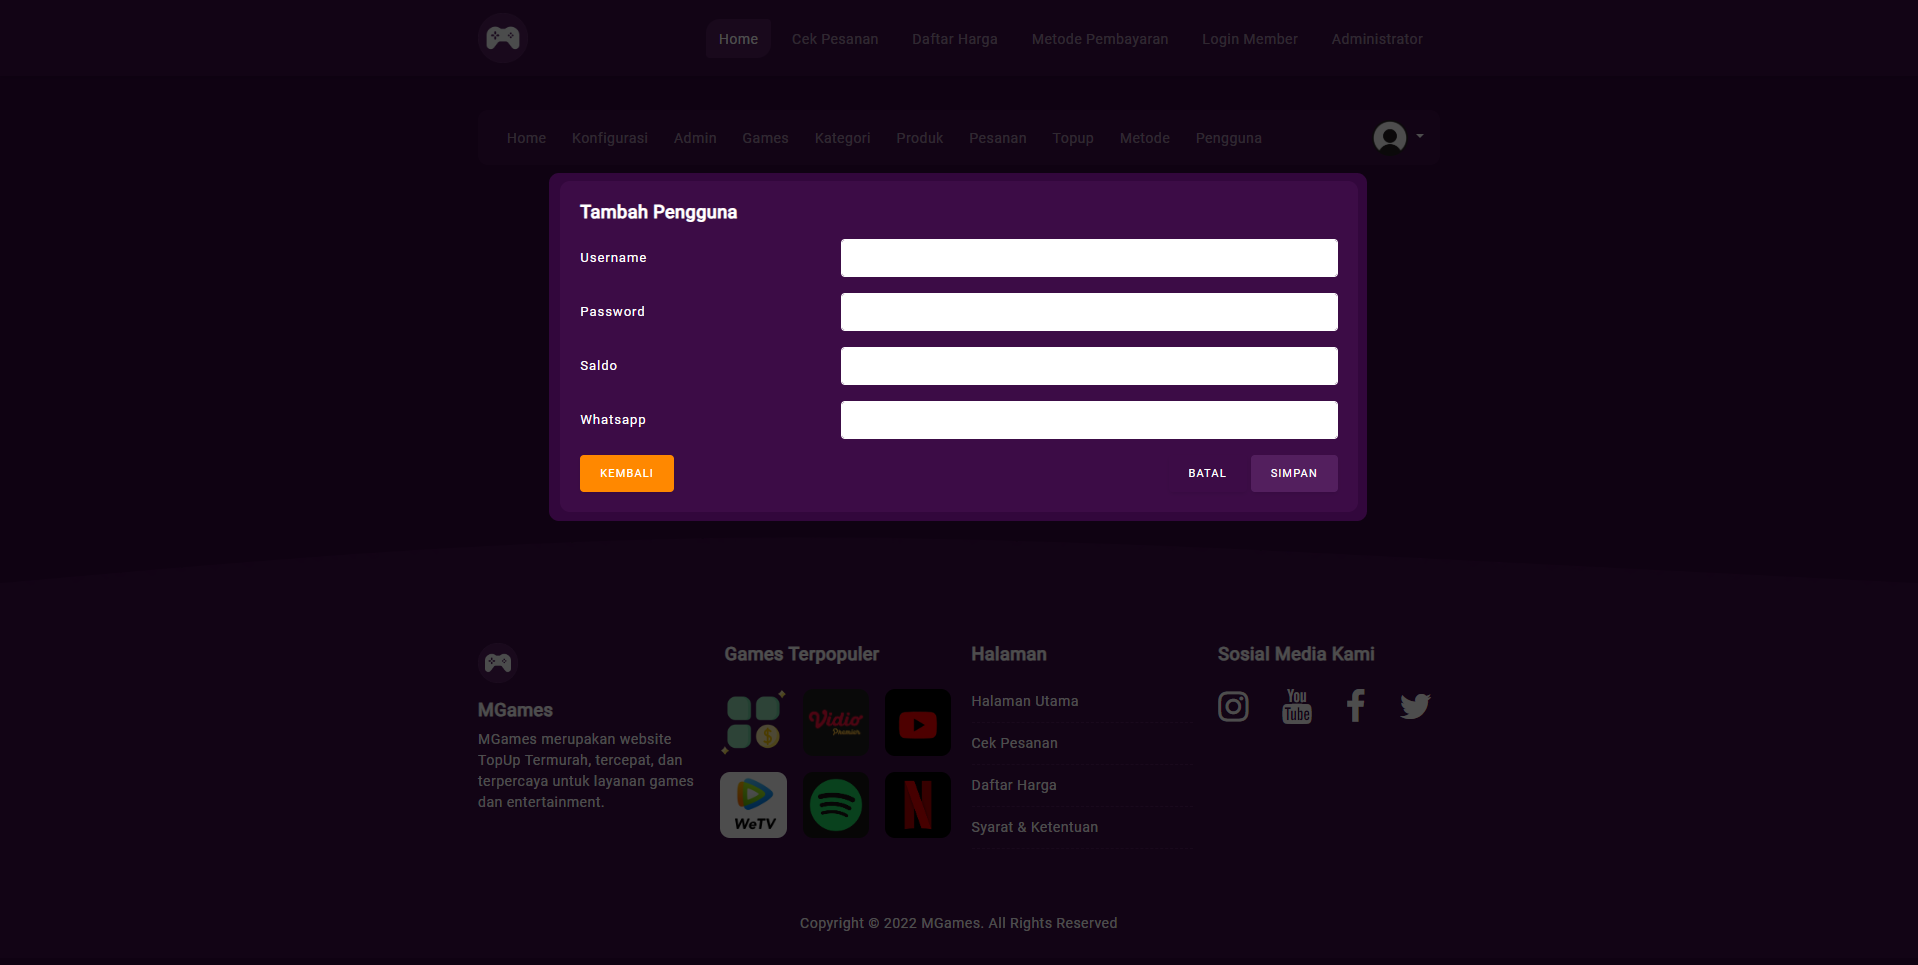The image size is (1918, 965).
Task: Focus the Password input field
Action: [1089, 312]
